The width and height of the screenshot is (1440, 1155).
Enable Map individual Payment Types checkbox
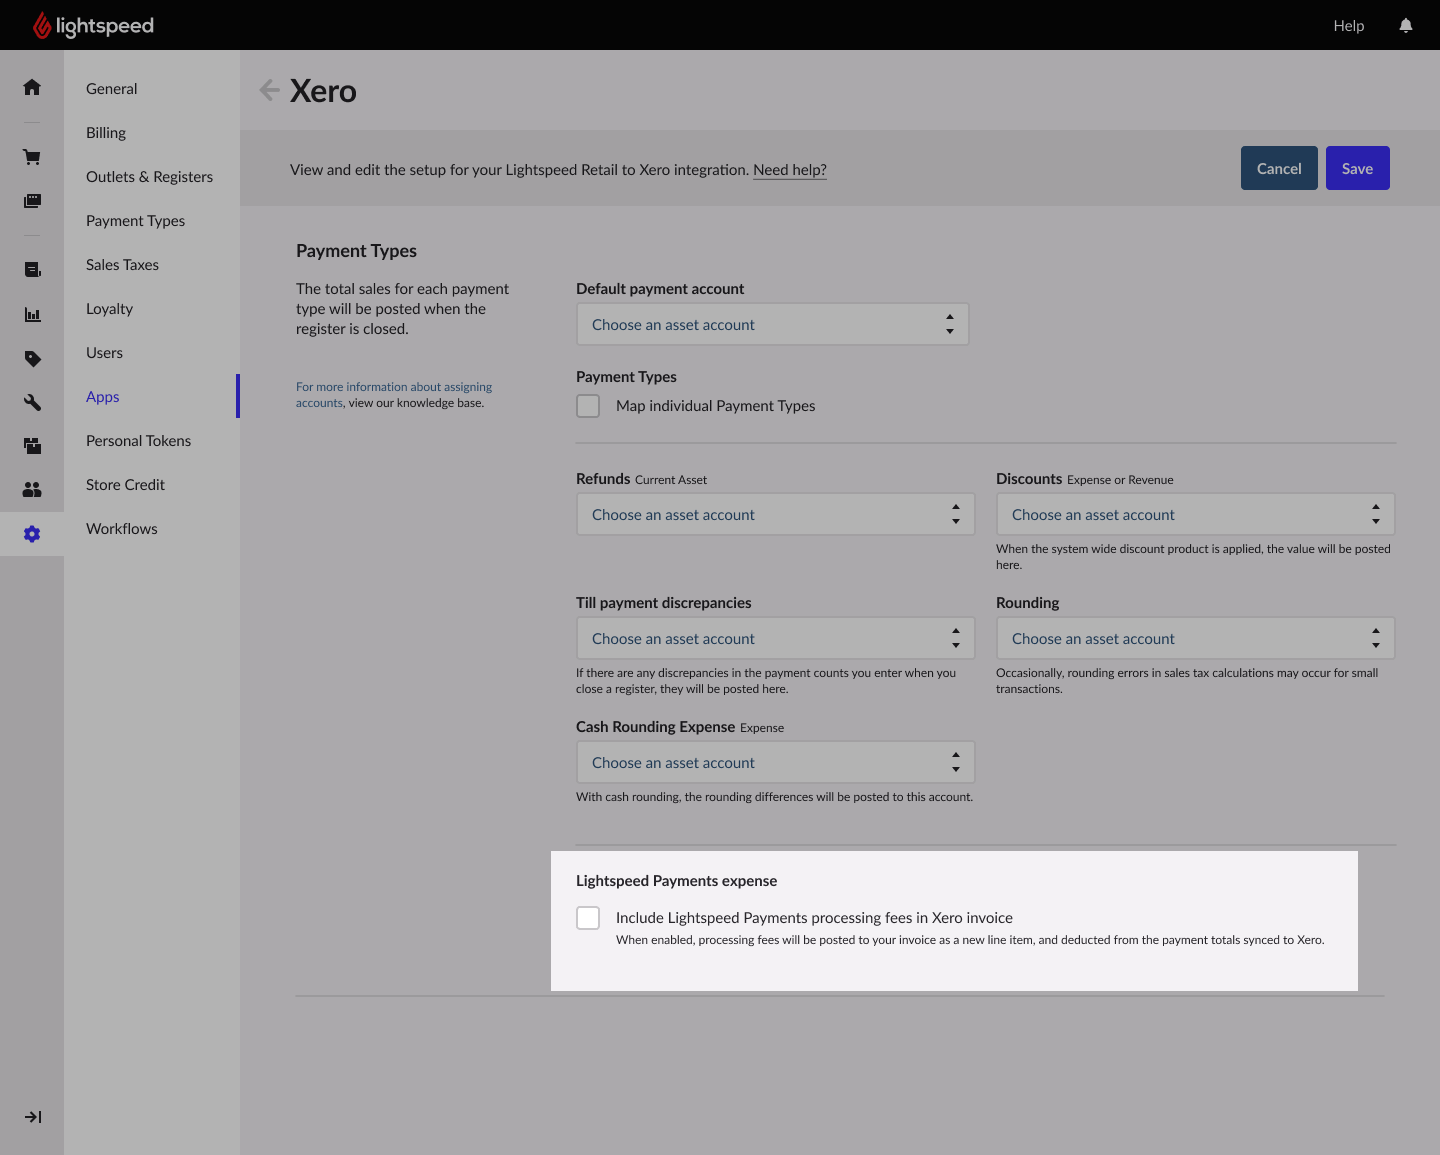tap(588, 406)
